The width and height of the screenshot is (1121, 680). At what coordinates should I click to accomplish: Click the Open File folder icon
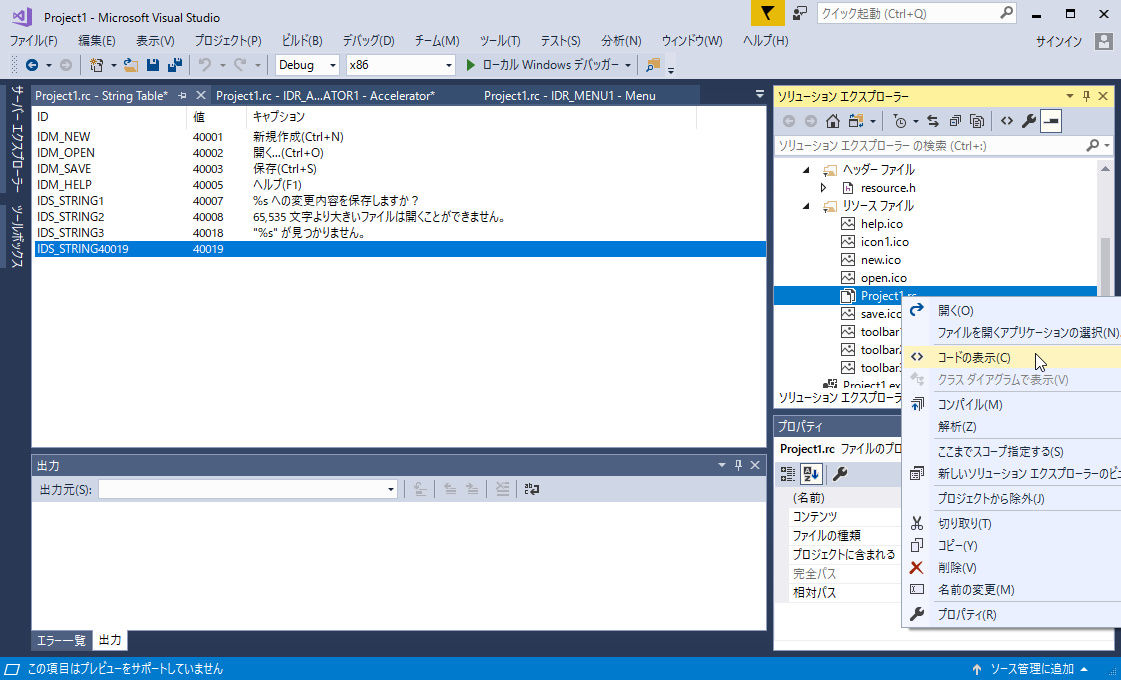[131, 65]
